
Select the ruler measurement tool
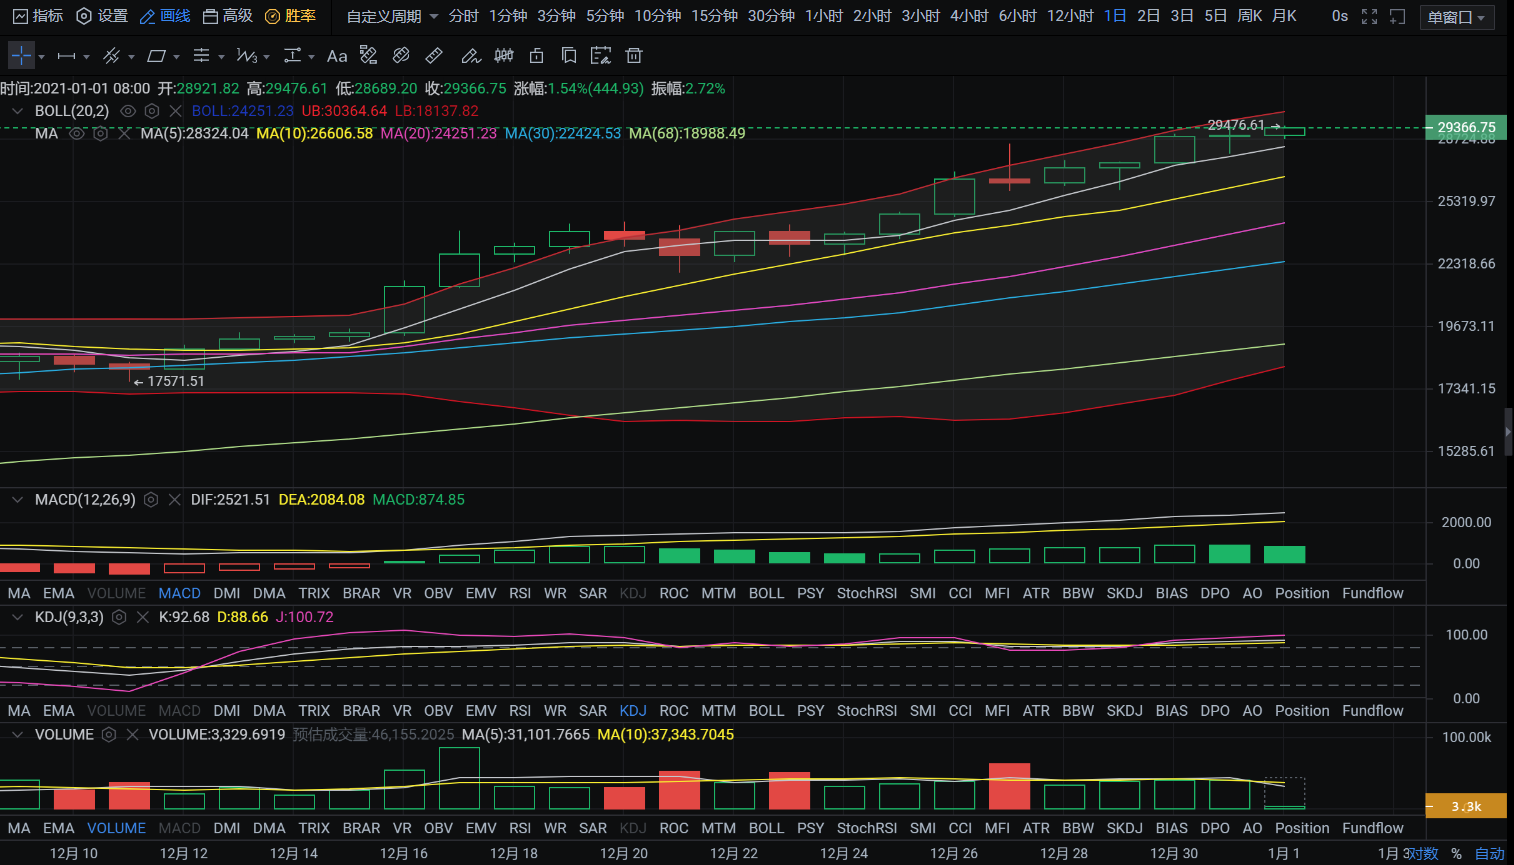click(x=434, y=56)
